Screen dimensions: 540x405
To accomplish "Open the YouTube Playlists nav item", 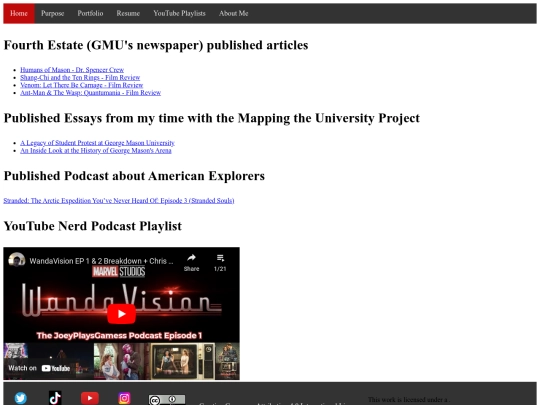I will pos(179,13).
